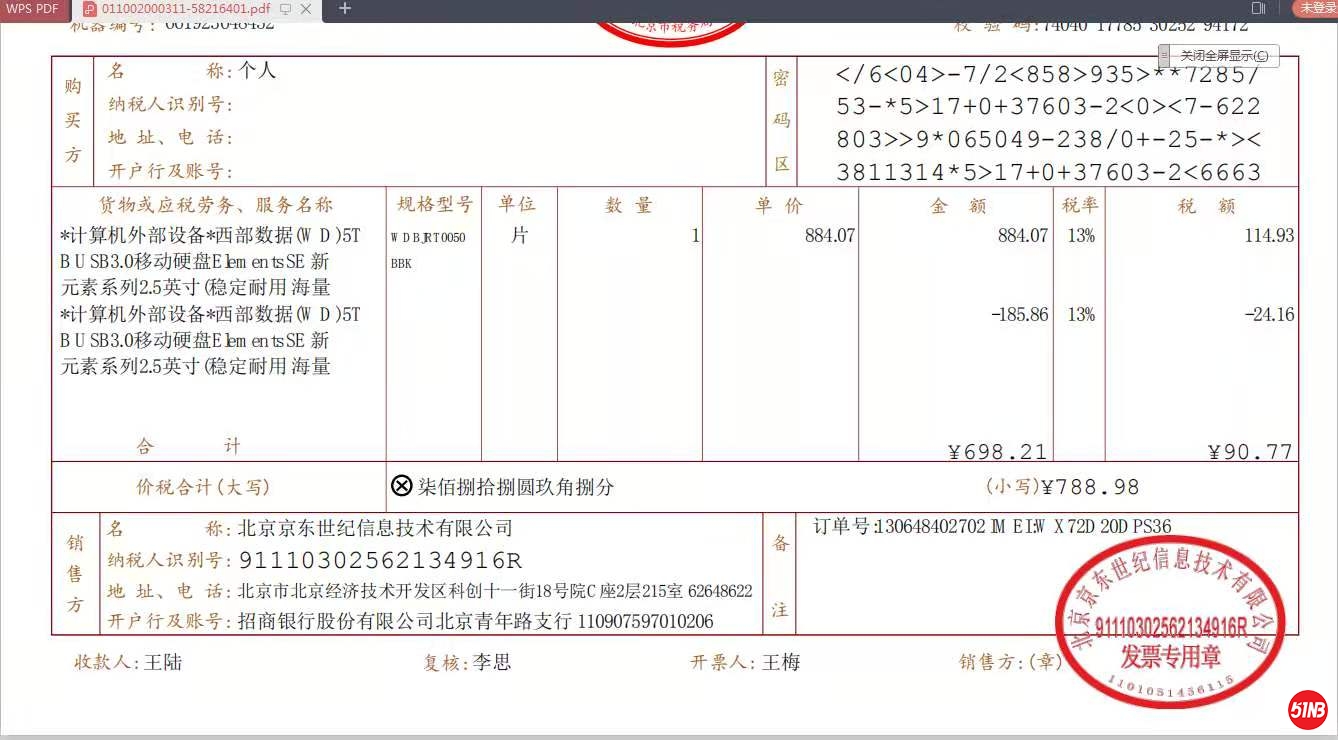Screen dimensions: 1338x740
Task: Click the password line starting 803>>9*065049
Action: pos(1048,139)
